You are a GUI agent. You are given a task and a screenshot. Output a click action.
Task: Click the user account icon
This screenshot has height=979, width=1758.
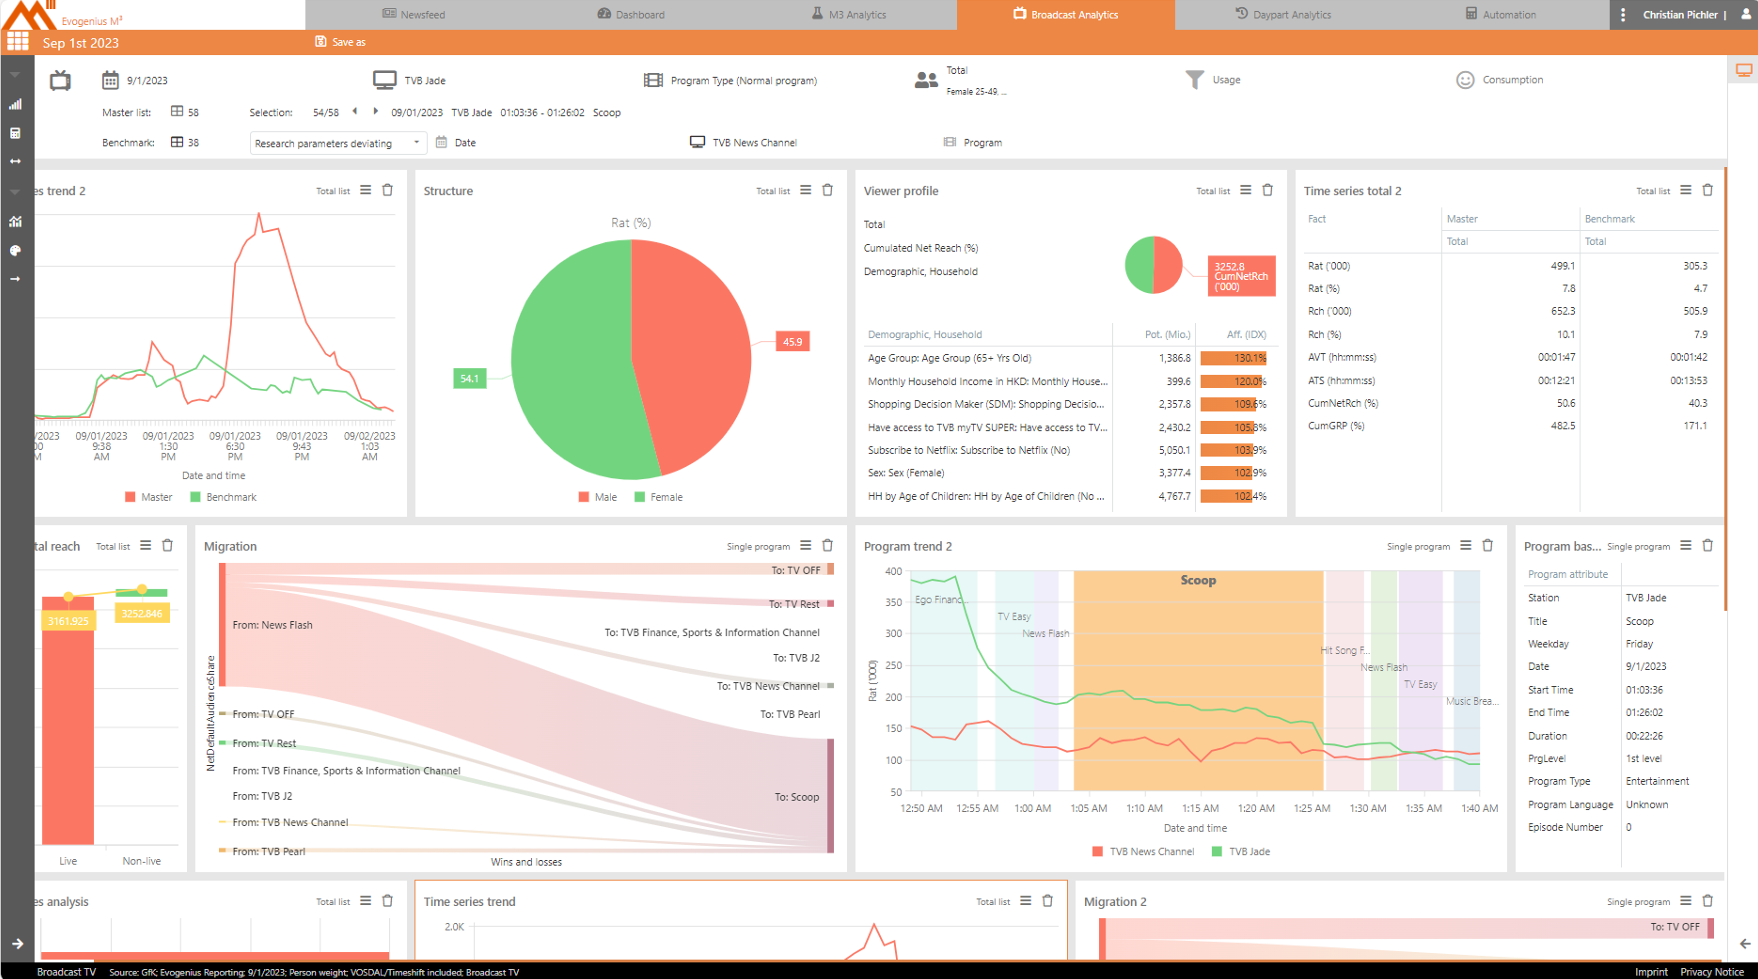pyautogui.click(x=1746, y=14)
